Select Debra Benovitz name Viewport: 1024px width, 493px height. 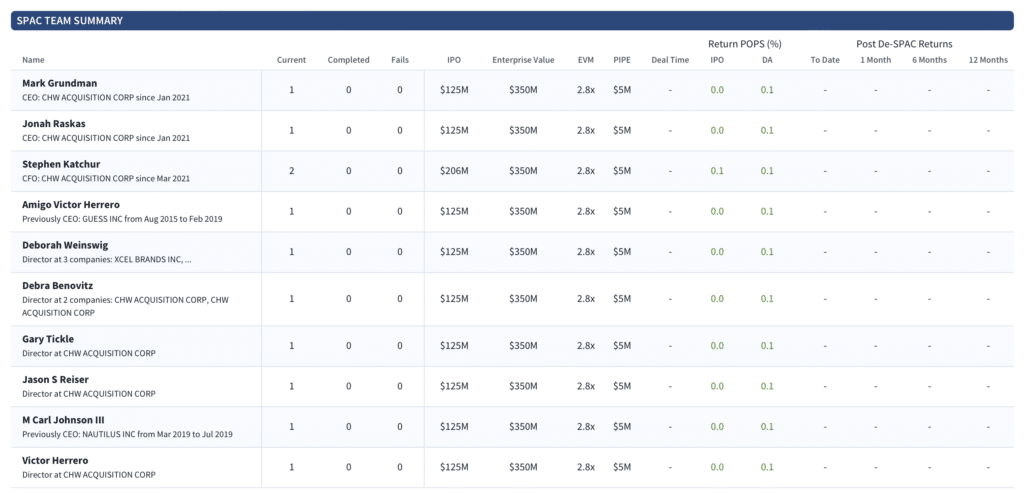[56, 286]
